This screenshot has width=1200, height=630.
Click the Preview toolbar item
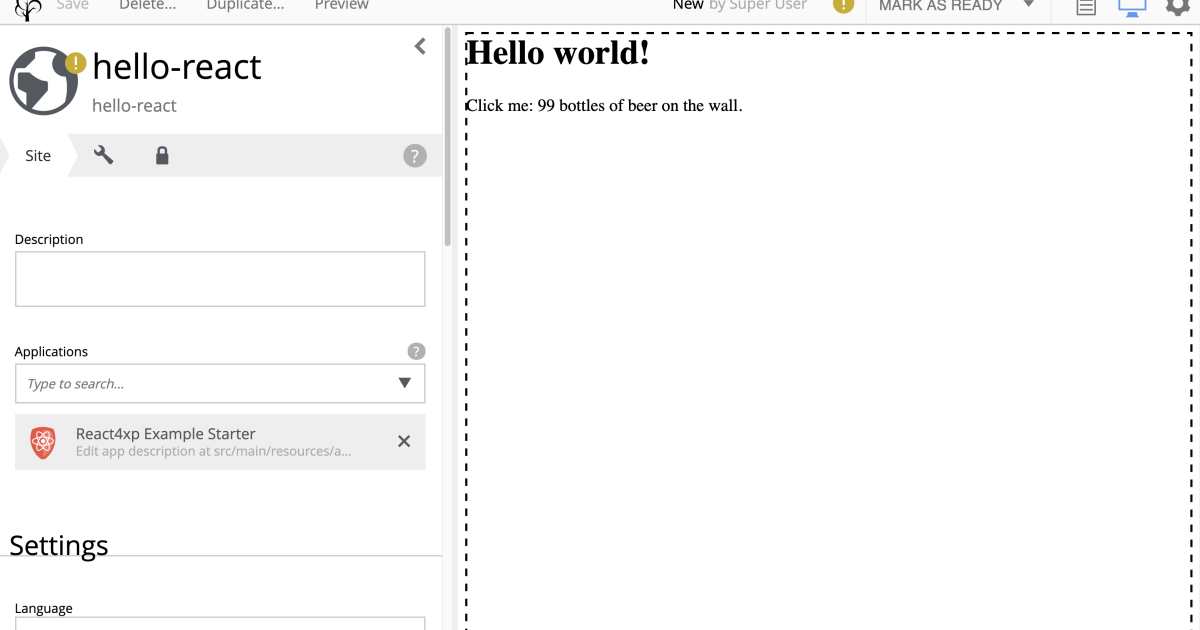(x=341, y=6)
